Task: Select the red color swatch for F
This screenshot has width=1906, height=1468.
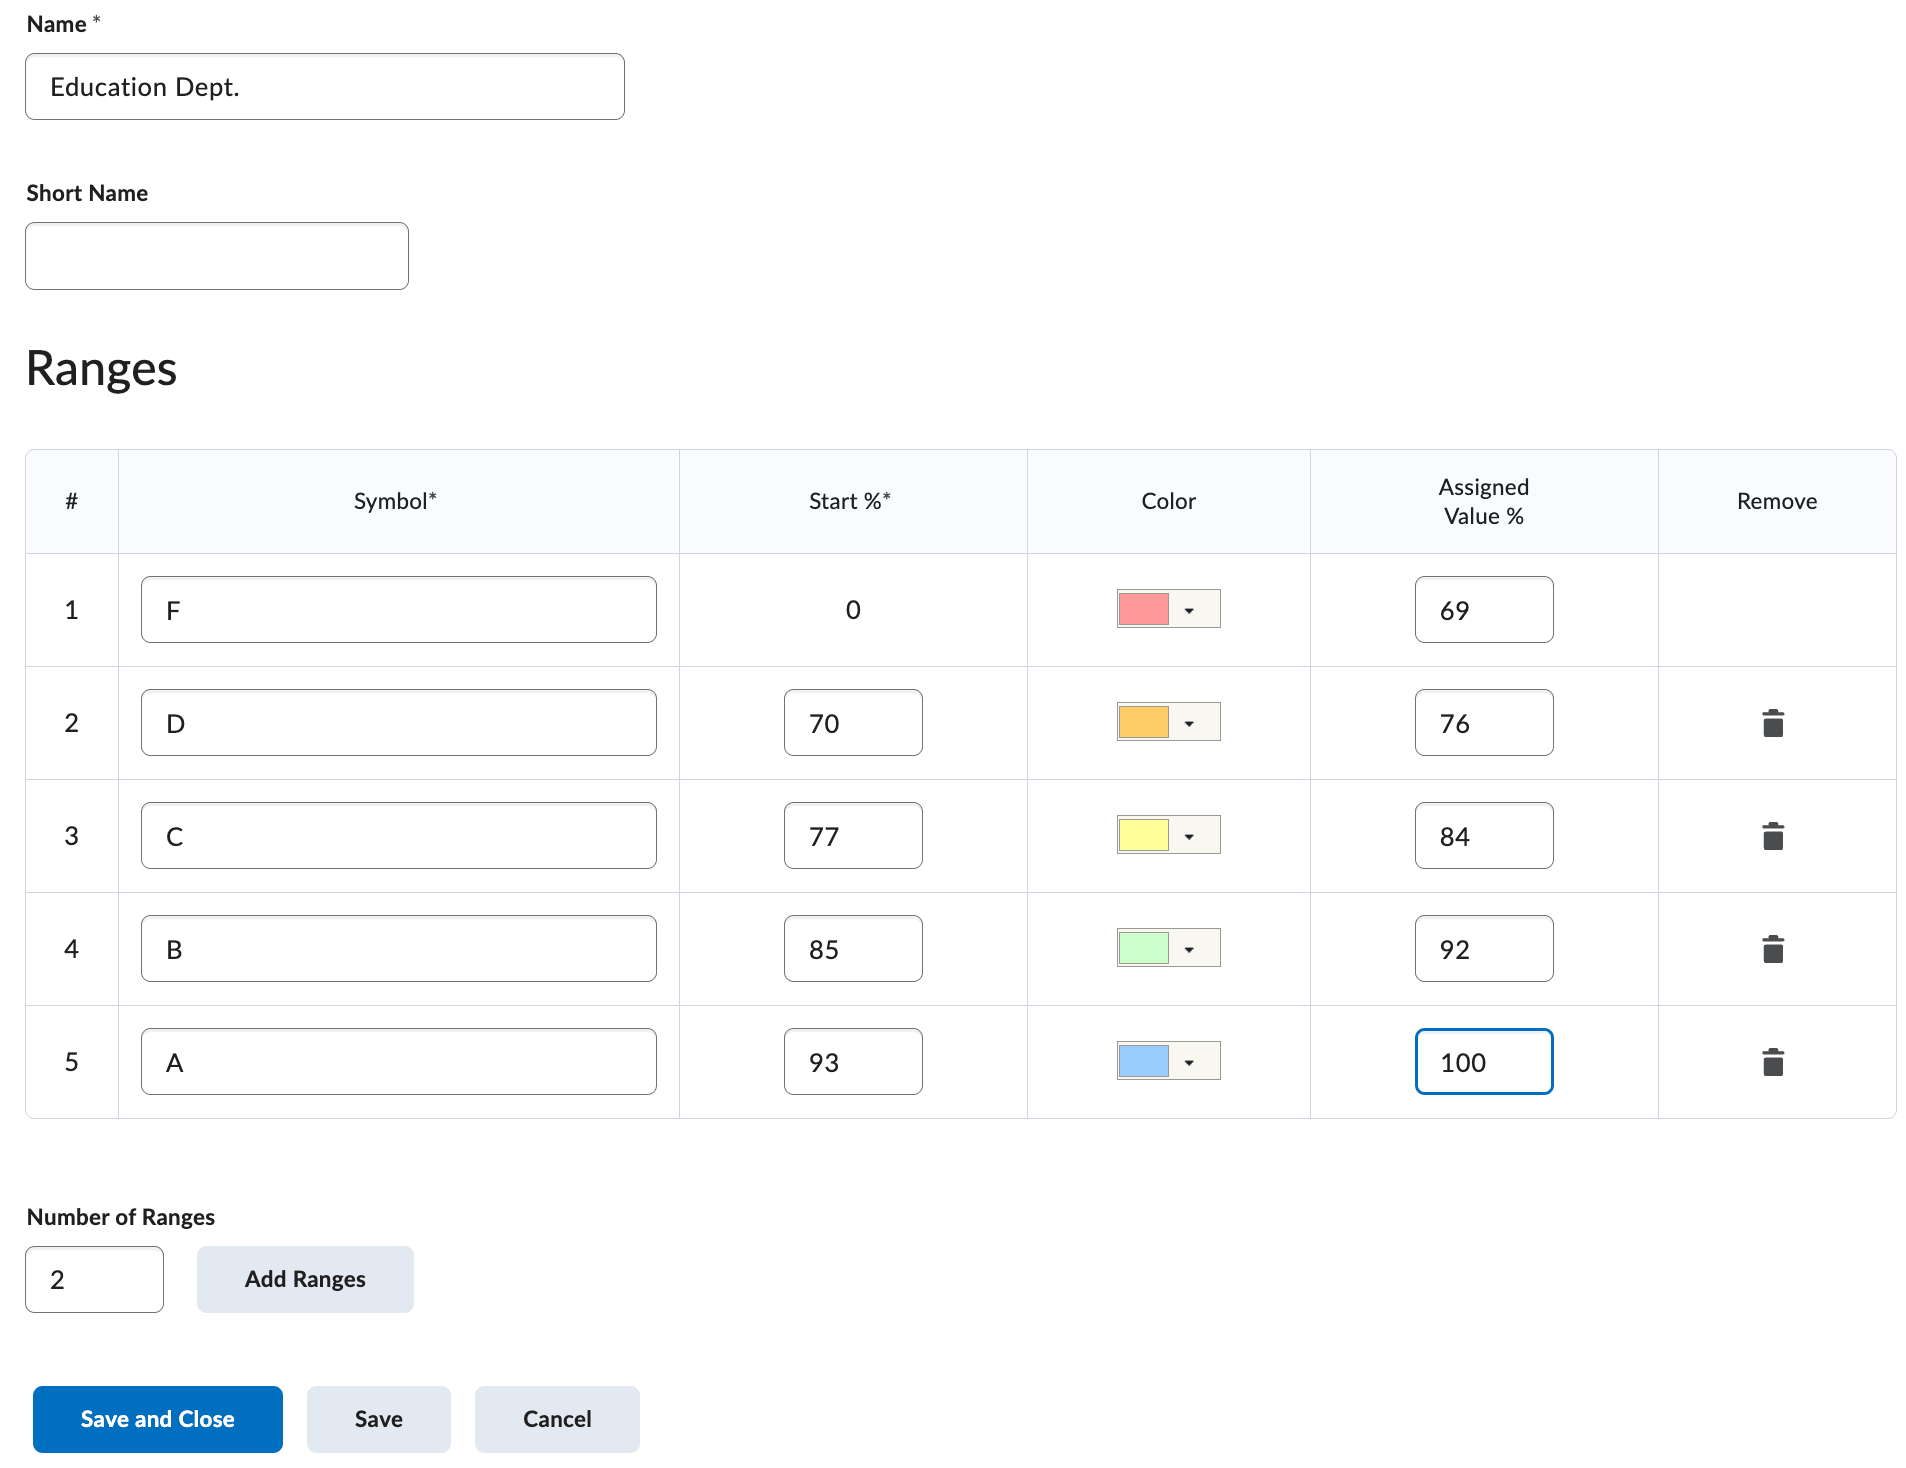Action: 1143,609
